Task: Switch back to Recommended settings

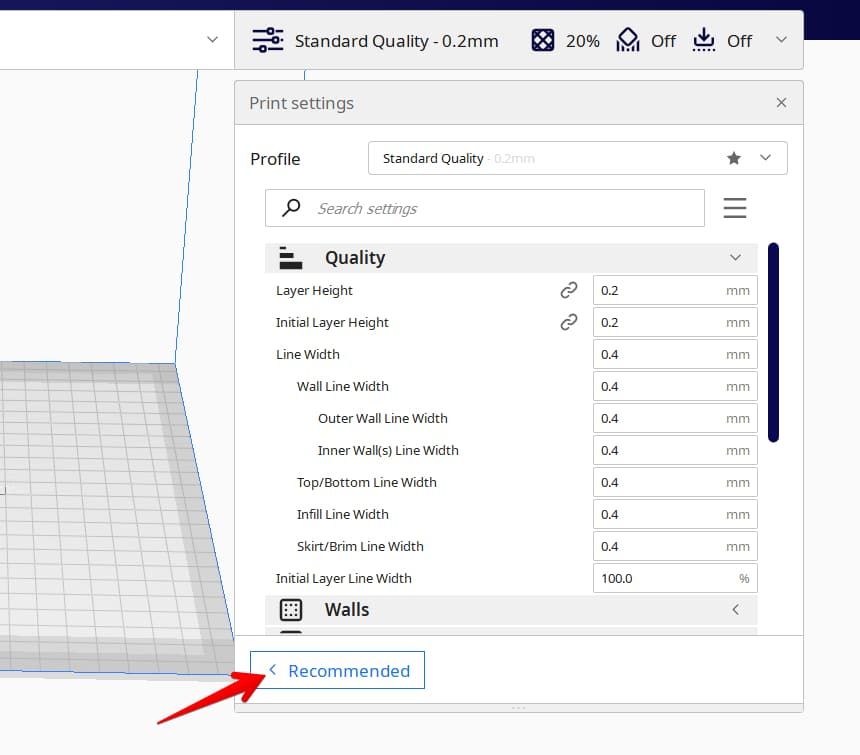Action: pyautogui.click(x=338, y=670)
